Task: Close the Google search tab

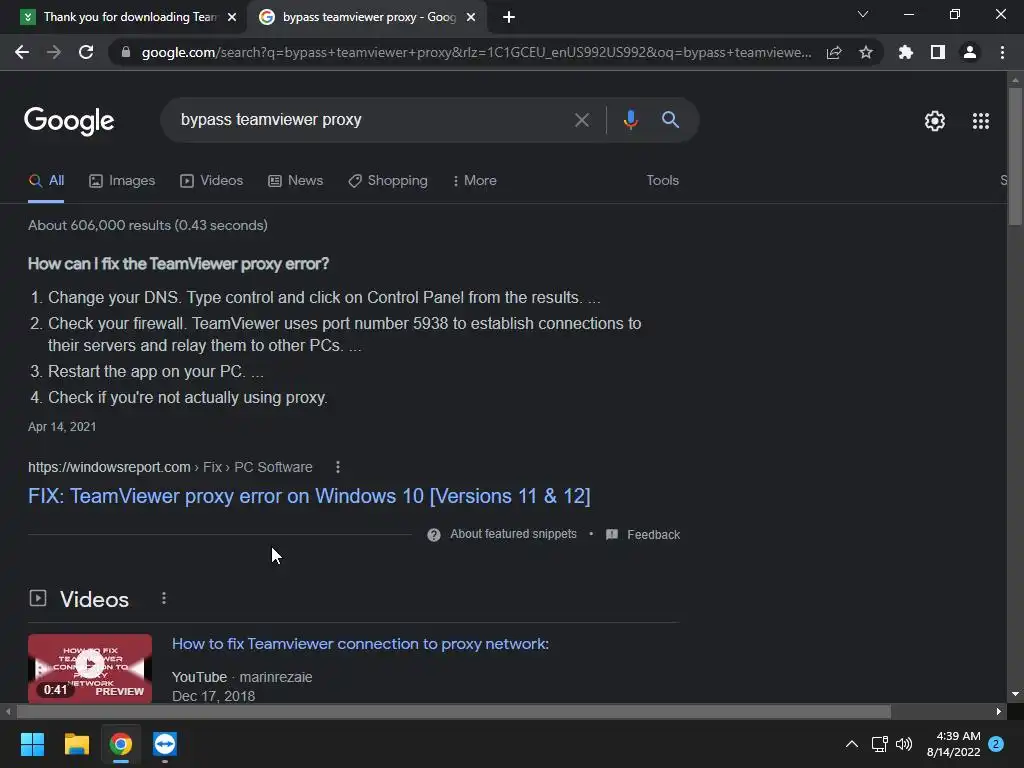Action: (x=471, y=18)
